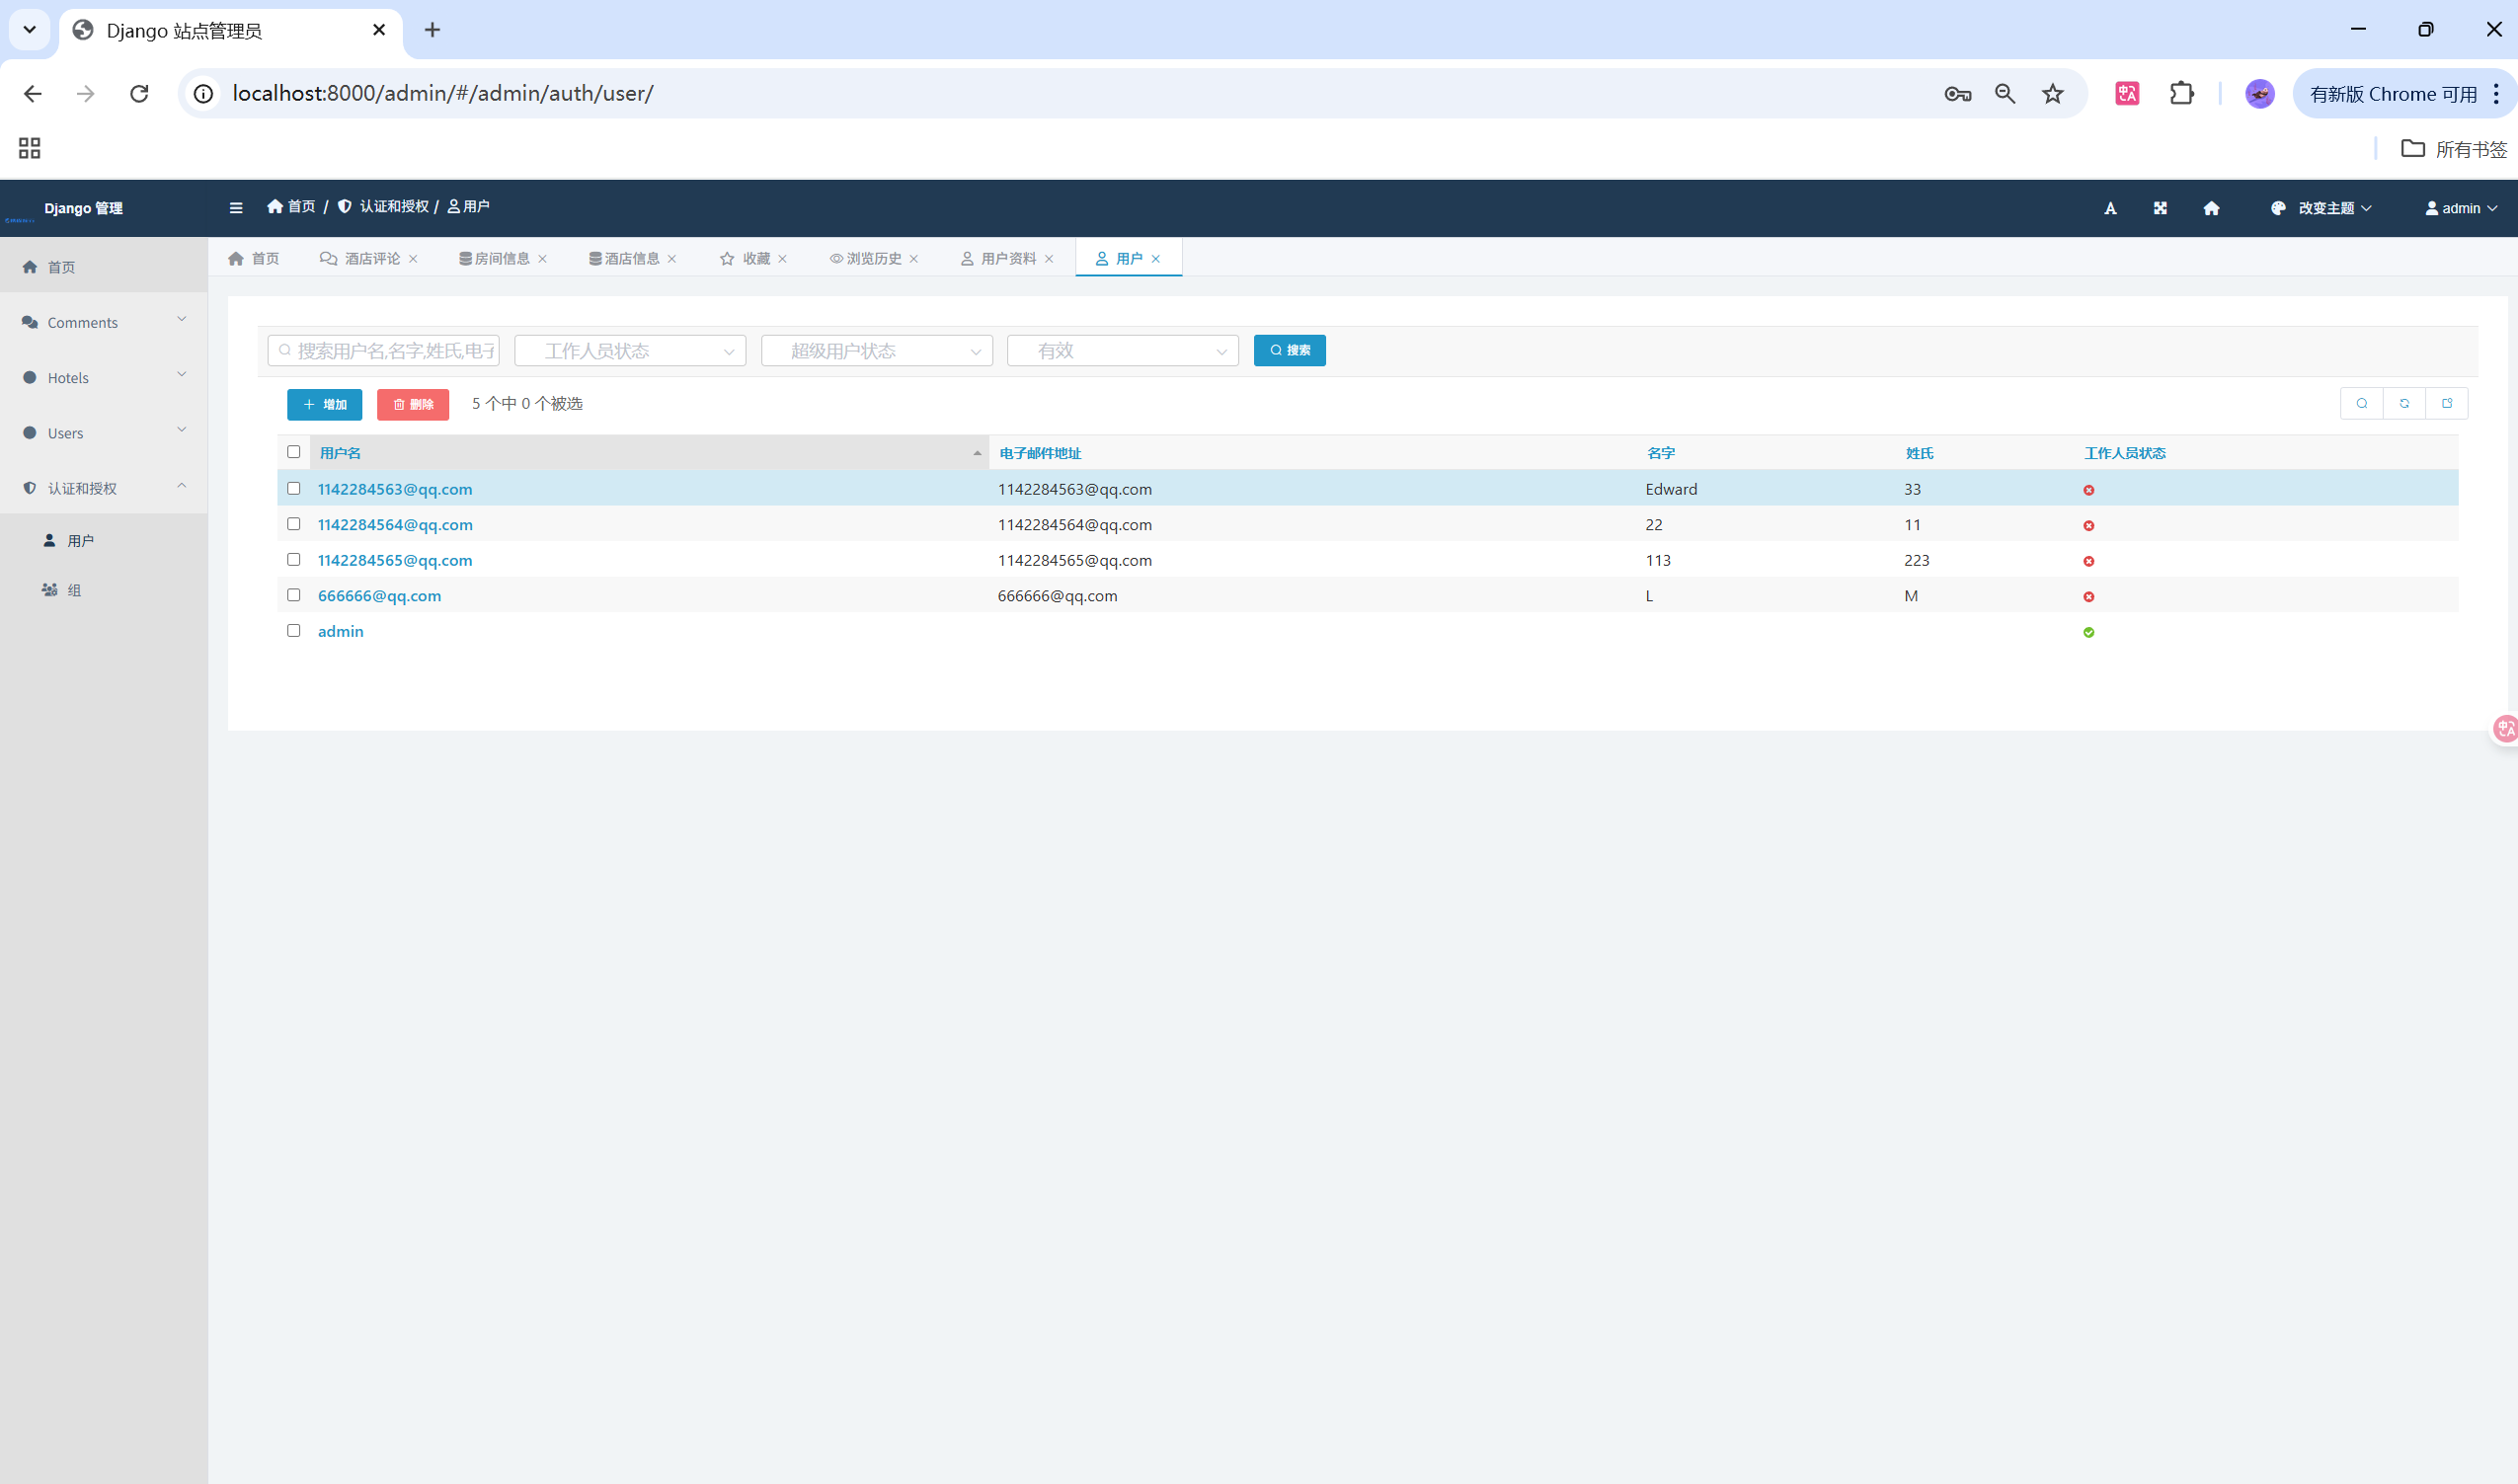The height and width of the screenshot is (1484, 2518).
Task: Click the open-in-new-window icon above table
Action: (2447, 404)
